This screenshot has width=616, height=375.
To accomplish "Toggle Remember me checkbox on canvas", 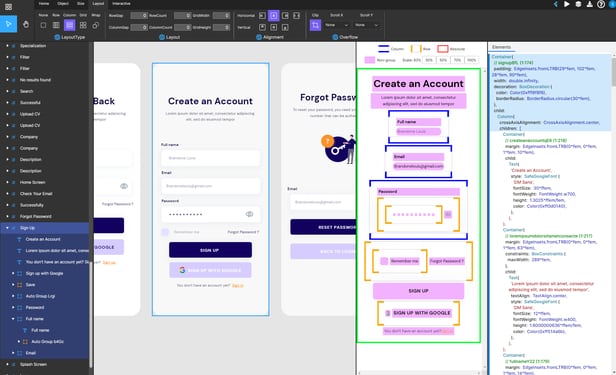I will [165, 232].
